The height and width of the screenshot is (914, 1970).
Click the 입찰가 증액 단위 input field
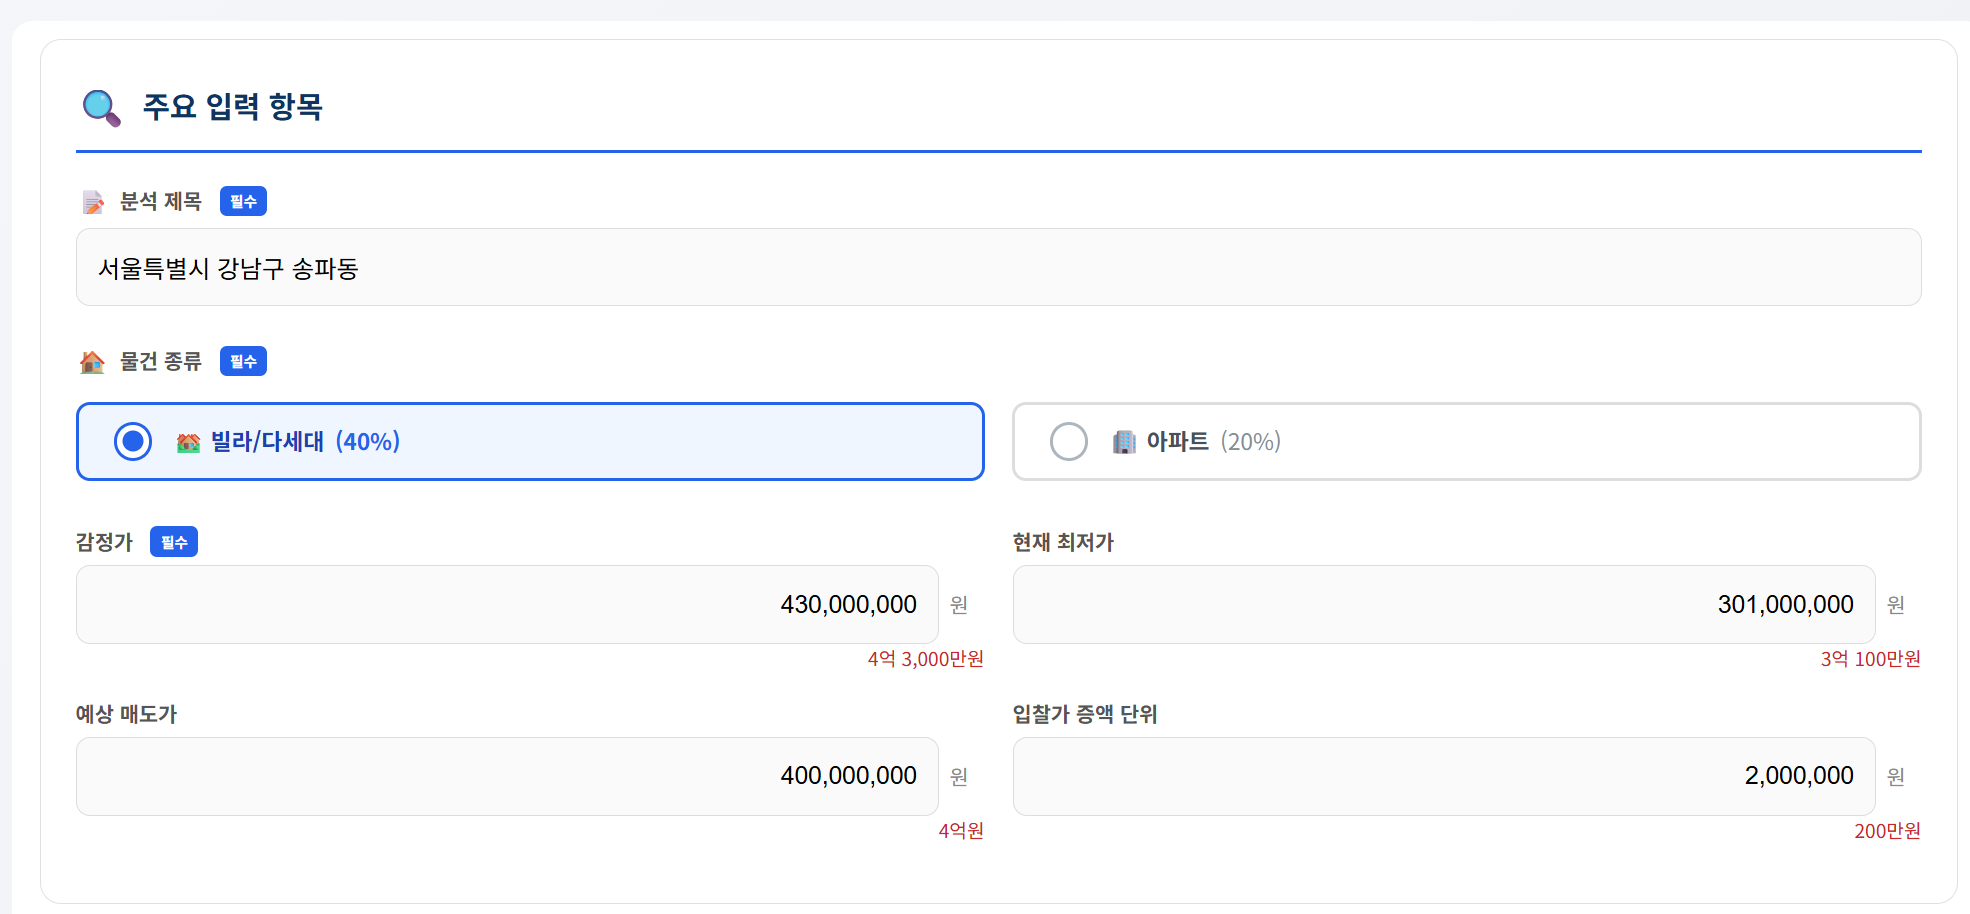coord(1443,776)
